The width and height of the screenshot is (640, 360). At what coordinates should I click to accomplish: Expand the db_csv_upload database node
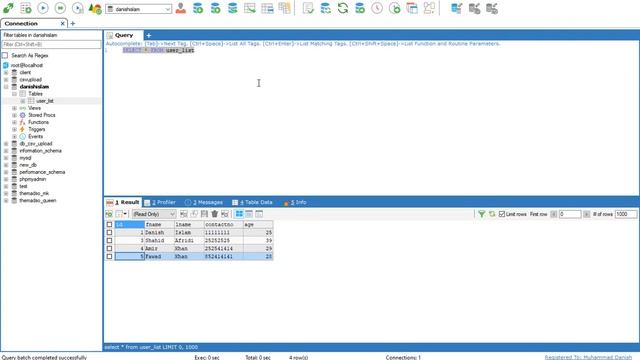point(6,144)
